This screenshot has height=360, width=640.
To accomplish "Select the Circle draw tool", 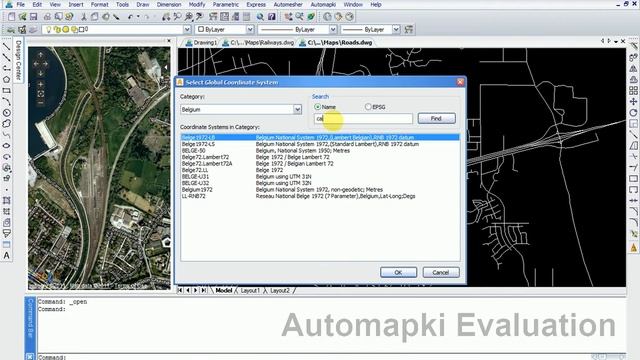I will [x=7, y=113].
